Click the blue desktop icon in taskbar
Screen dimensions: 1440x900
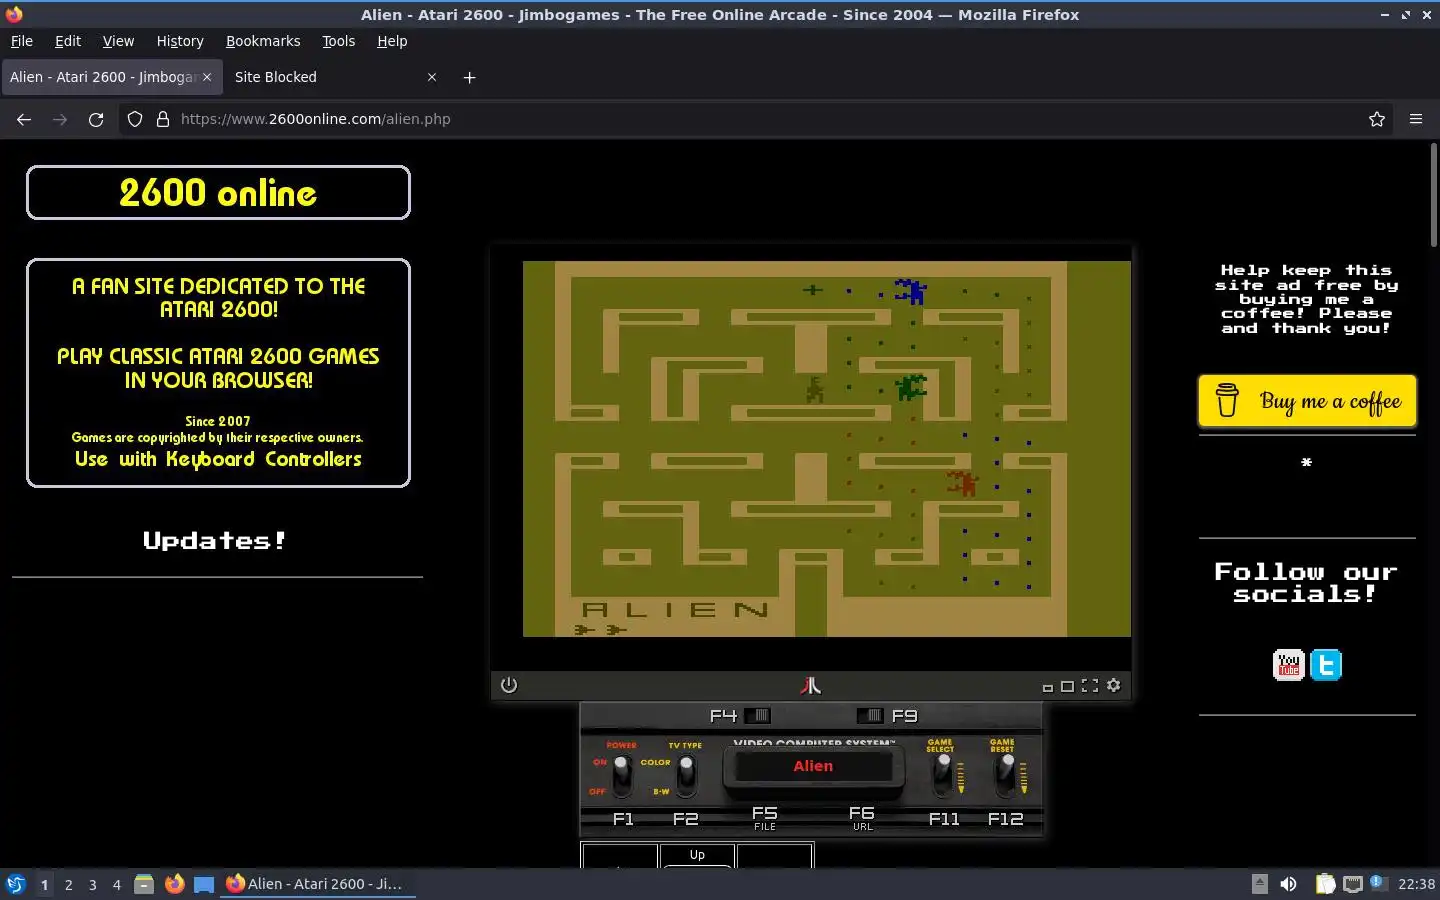[x=204, y=884]
